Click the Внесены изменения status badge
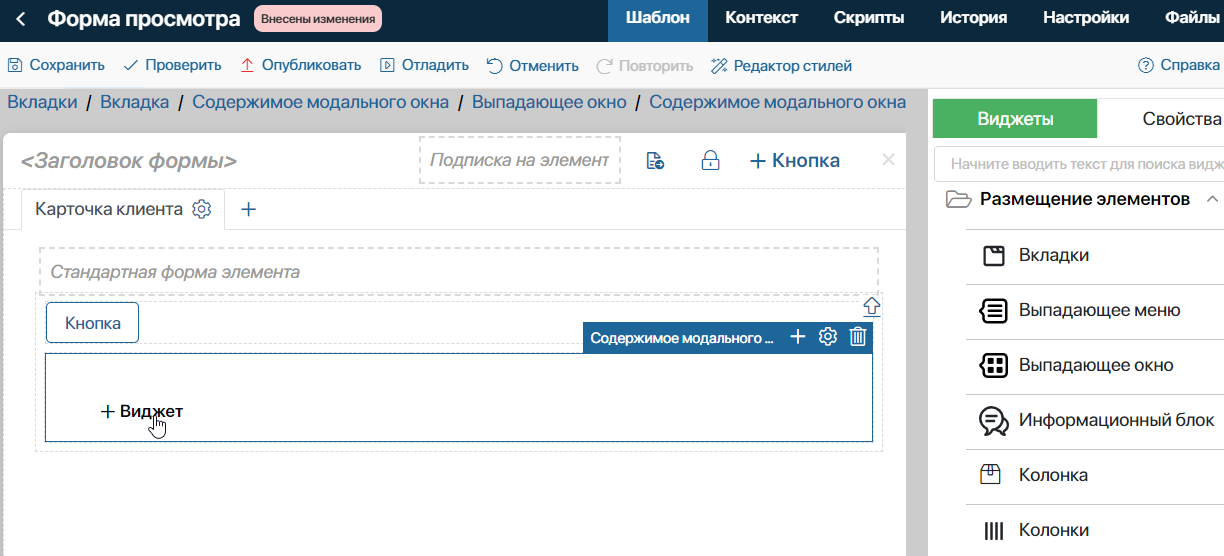 (x=318, y=19)
